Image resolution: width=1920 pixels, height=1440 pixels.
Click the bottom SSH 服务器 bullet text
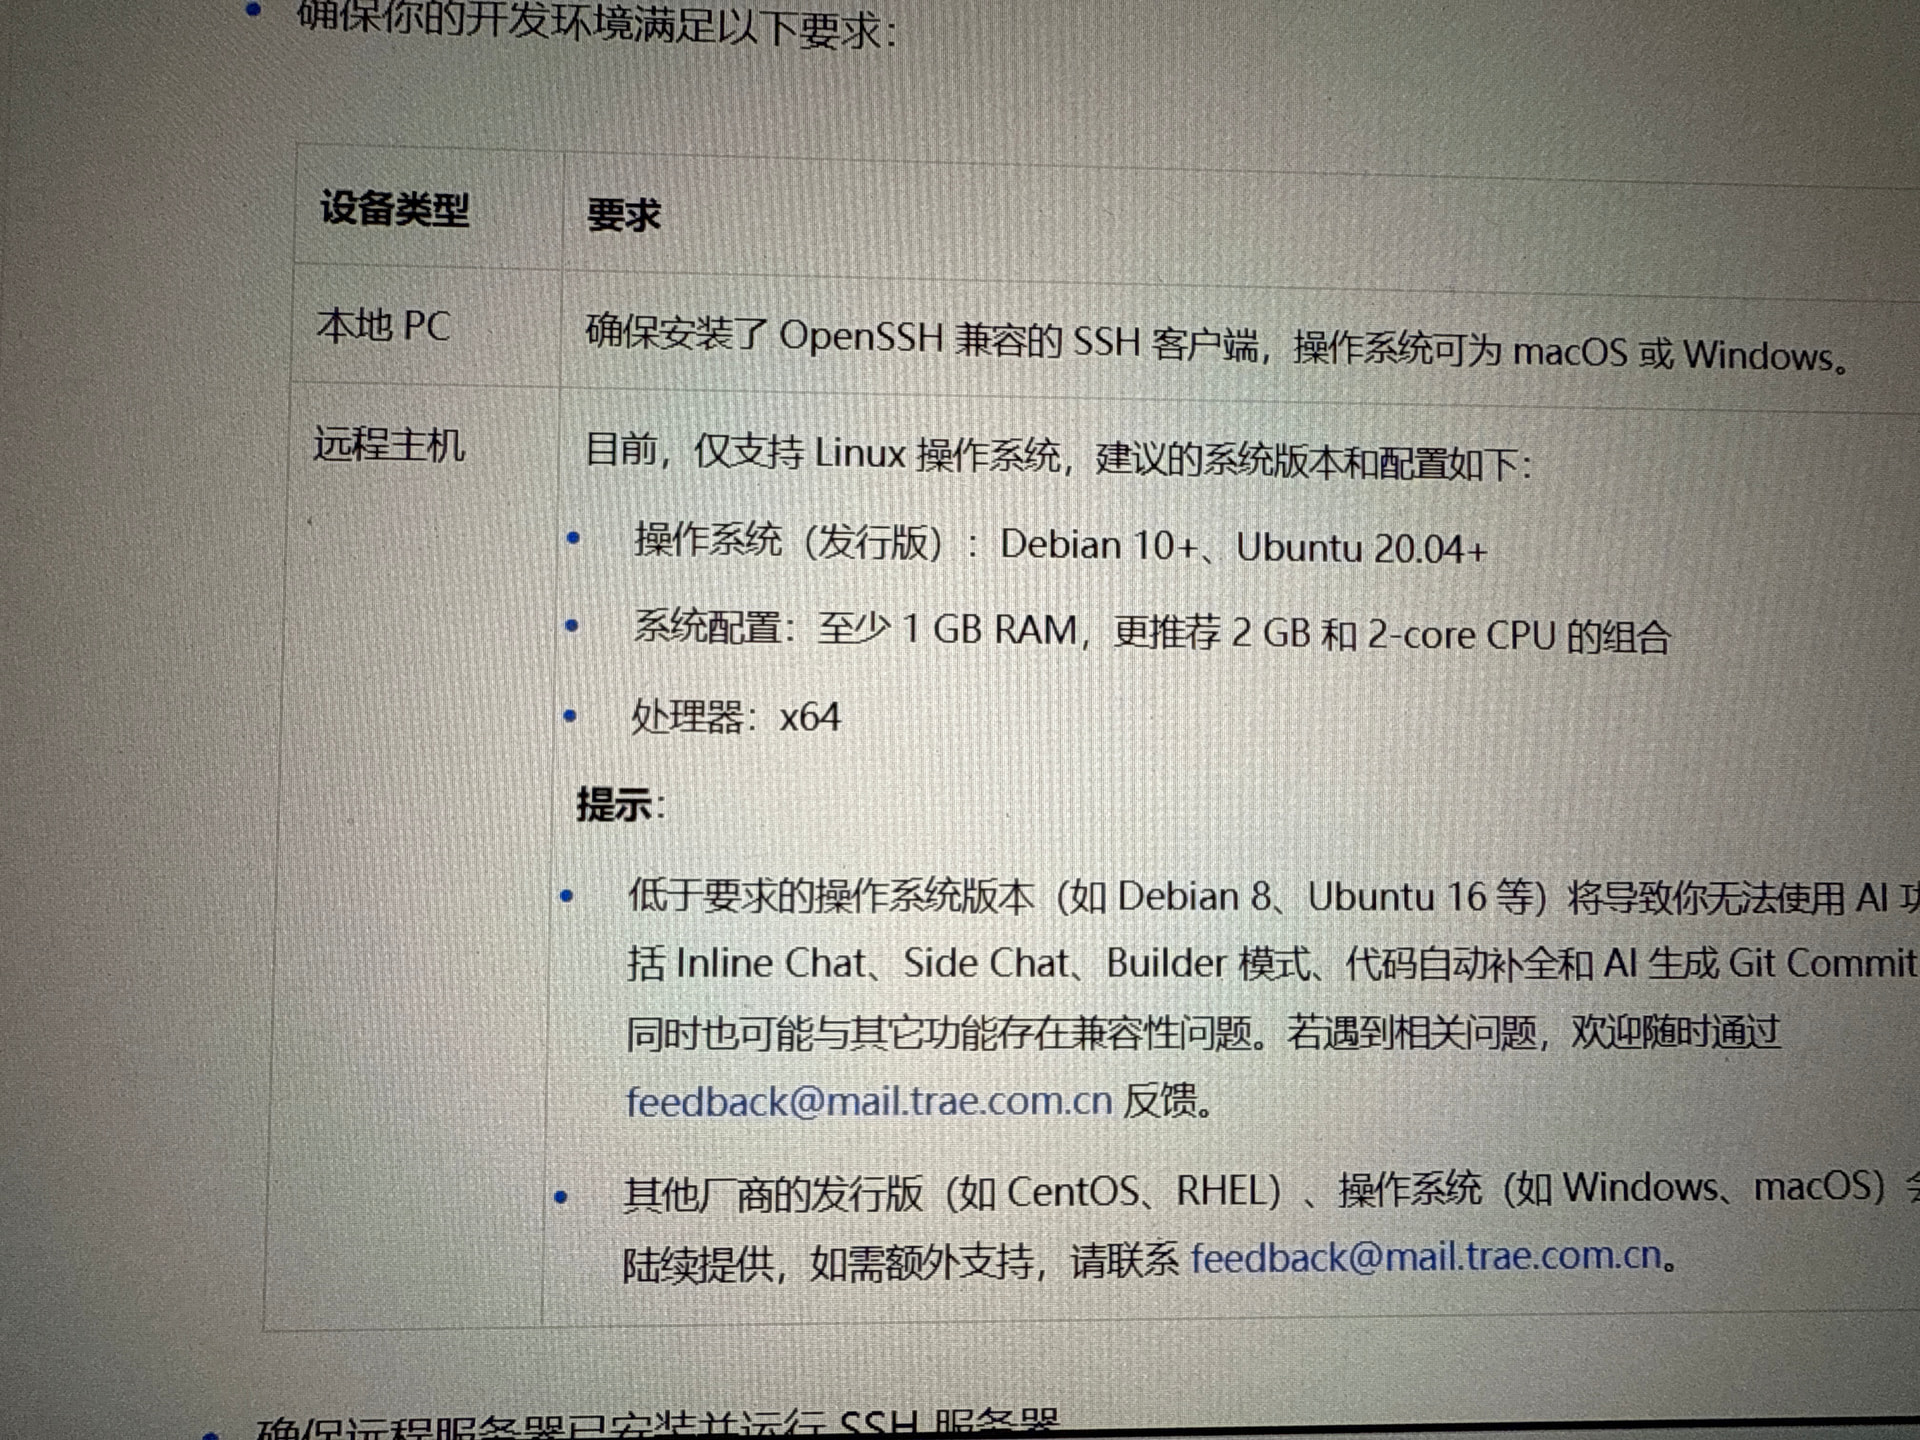pos(656,1425)
